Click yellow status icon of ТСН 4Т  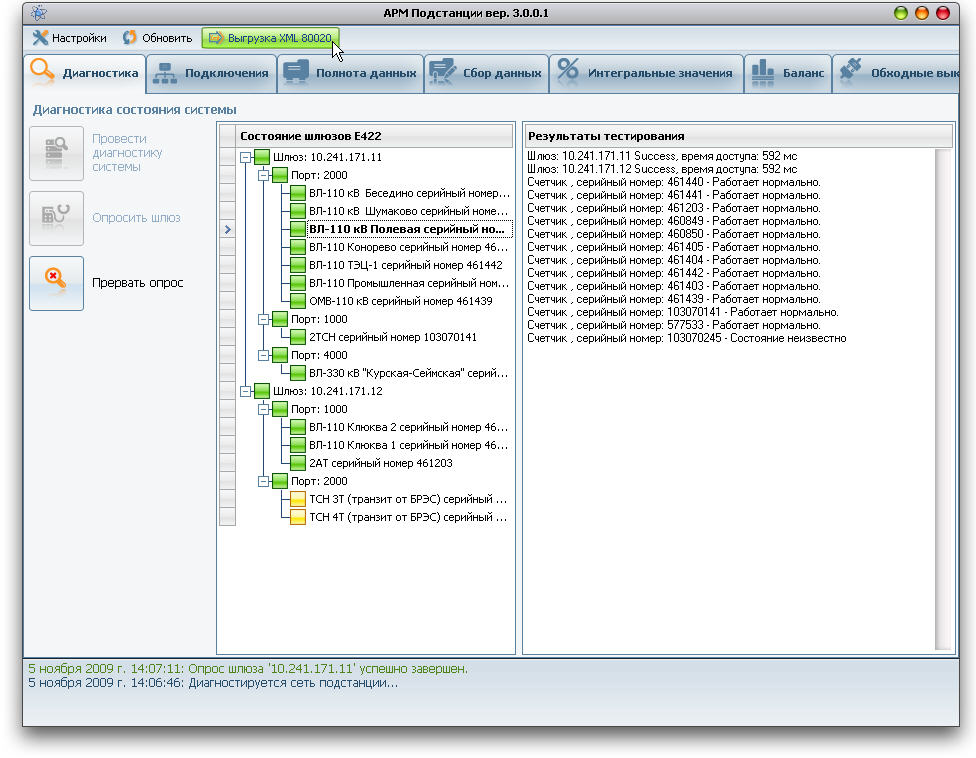(x=298, y=517)
